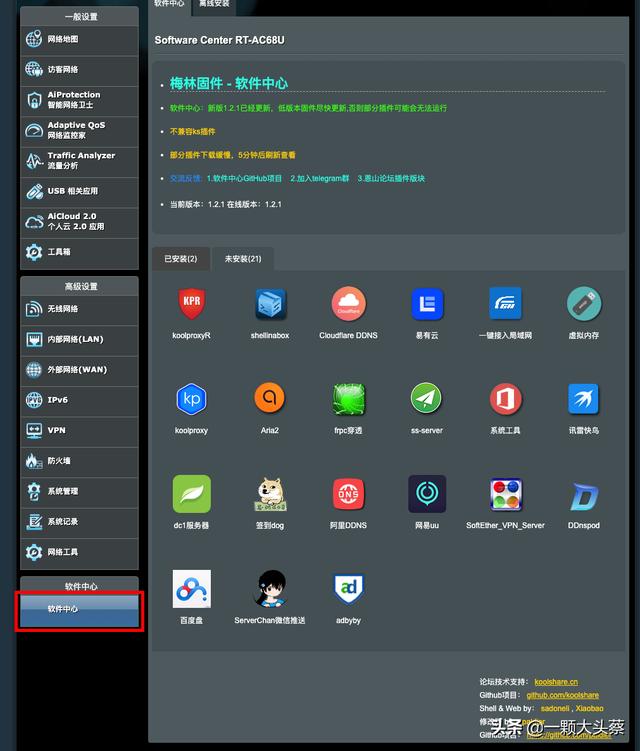640x751 pixels.
Task: Open 无线网络 settings
Action: point(80,309)
